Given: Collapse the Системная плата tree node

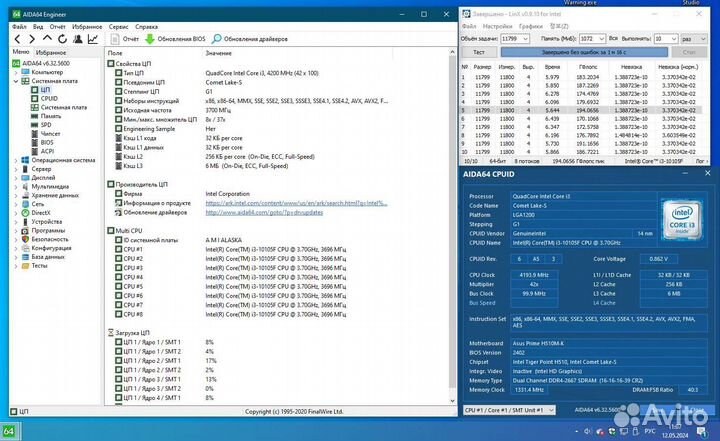Looking at the screenshot, I should point(16,81).
